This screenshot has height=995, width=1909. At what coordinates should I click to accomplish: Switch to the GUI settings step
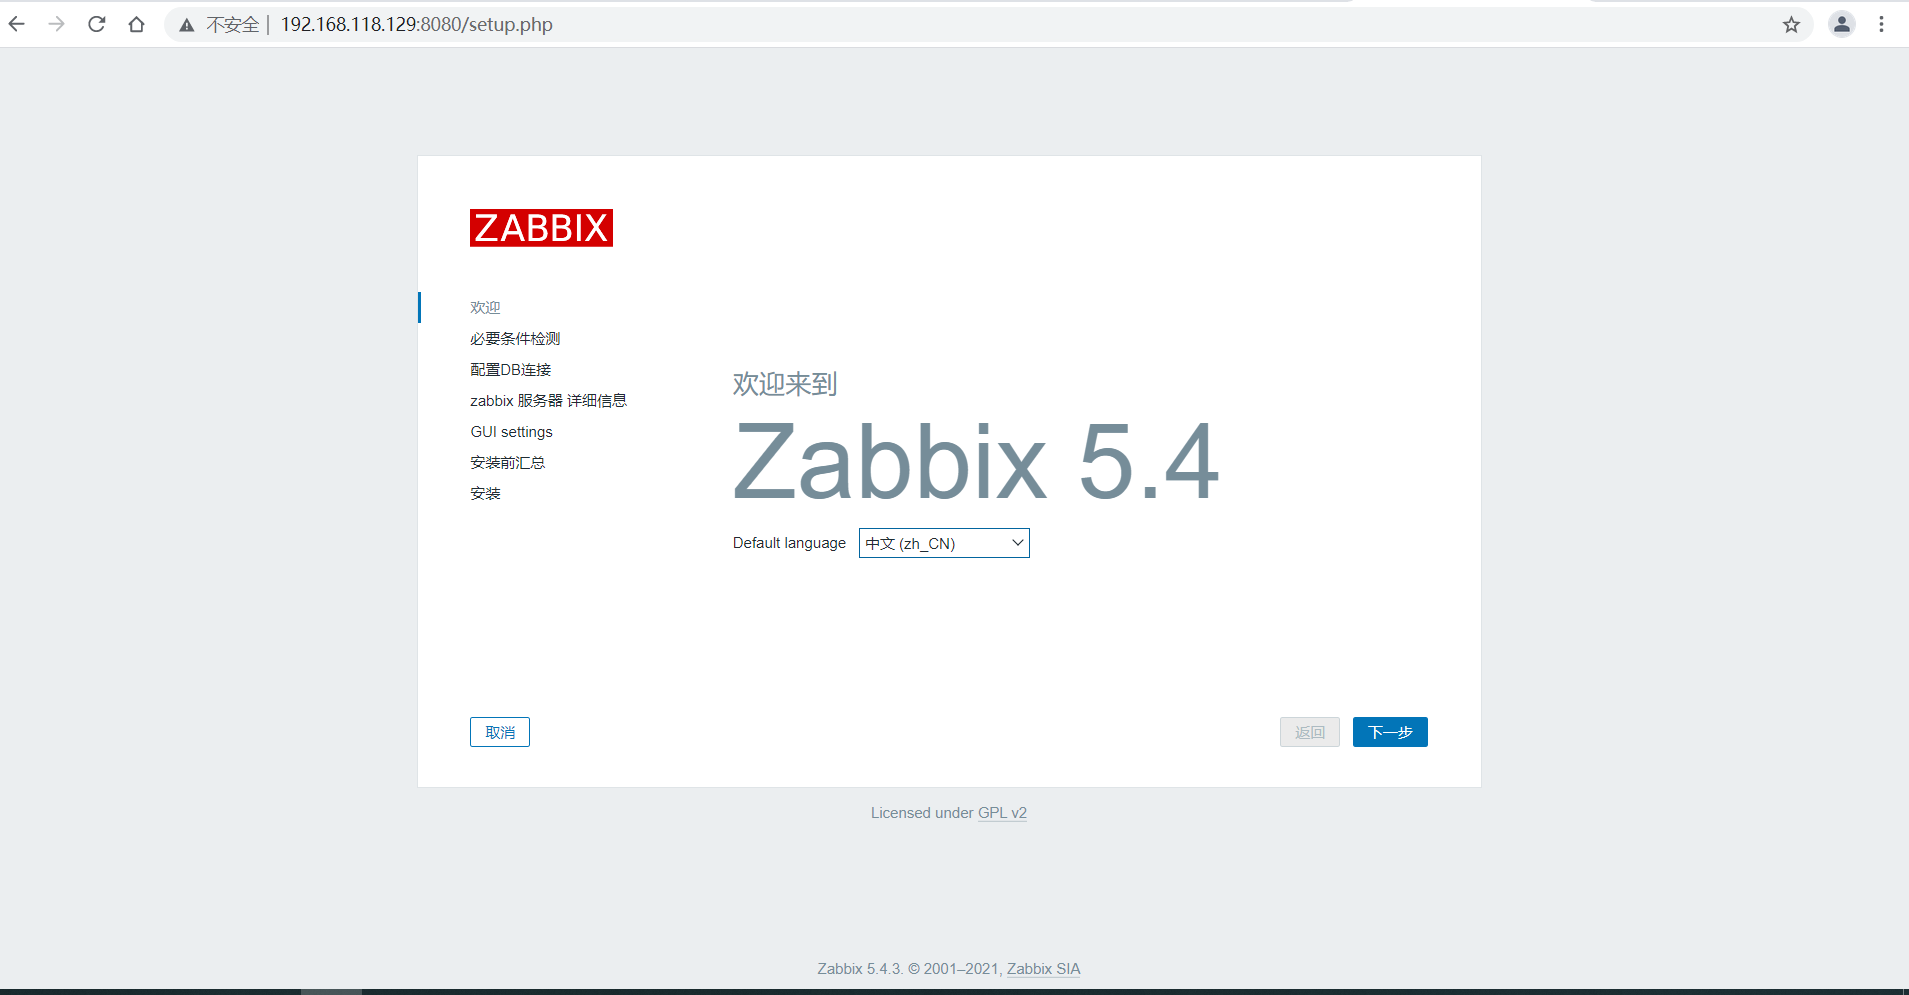tap(511, 431)
